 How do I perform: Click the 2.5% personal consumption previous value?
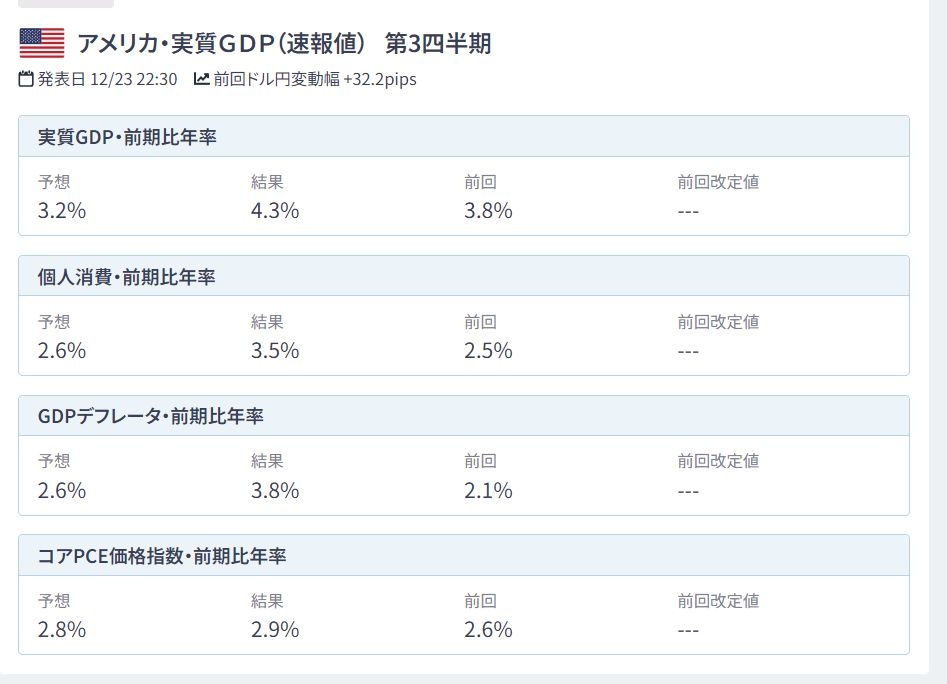pyautogui.click(x=488, y=351)
